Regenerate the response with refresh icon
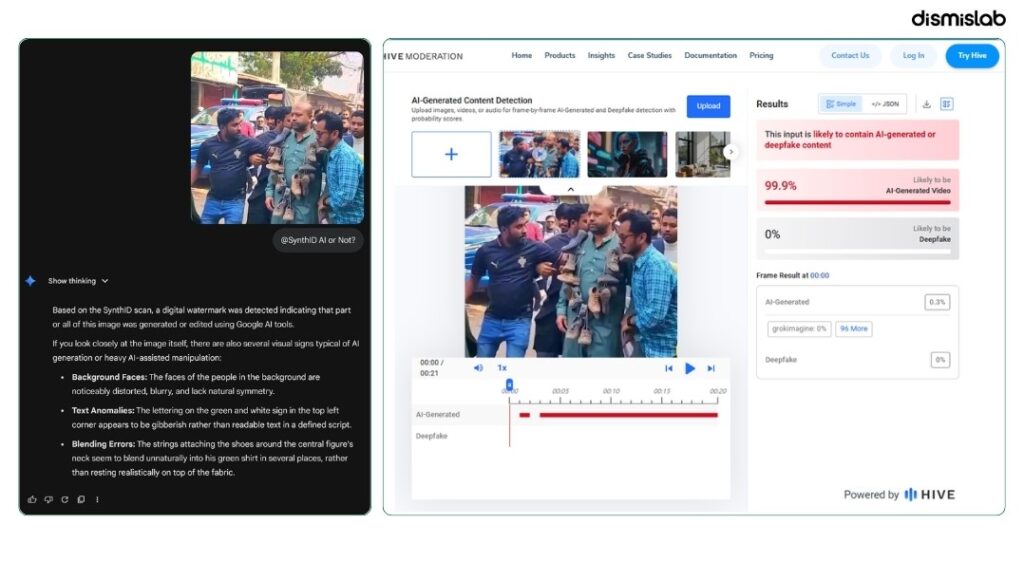Image resolution: width=1024 pixels, height=562 pixels. [65, 499]
